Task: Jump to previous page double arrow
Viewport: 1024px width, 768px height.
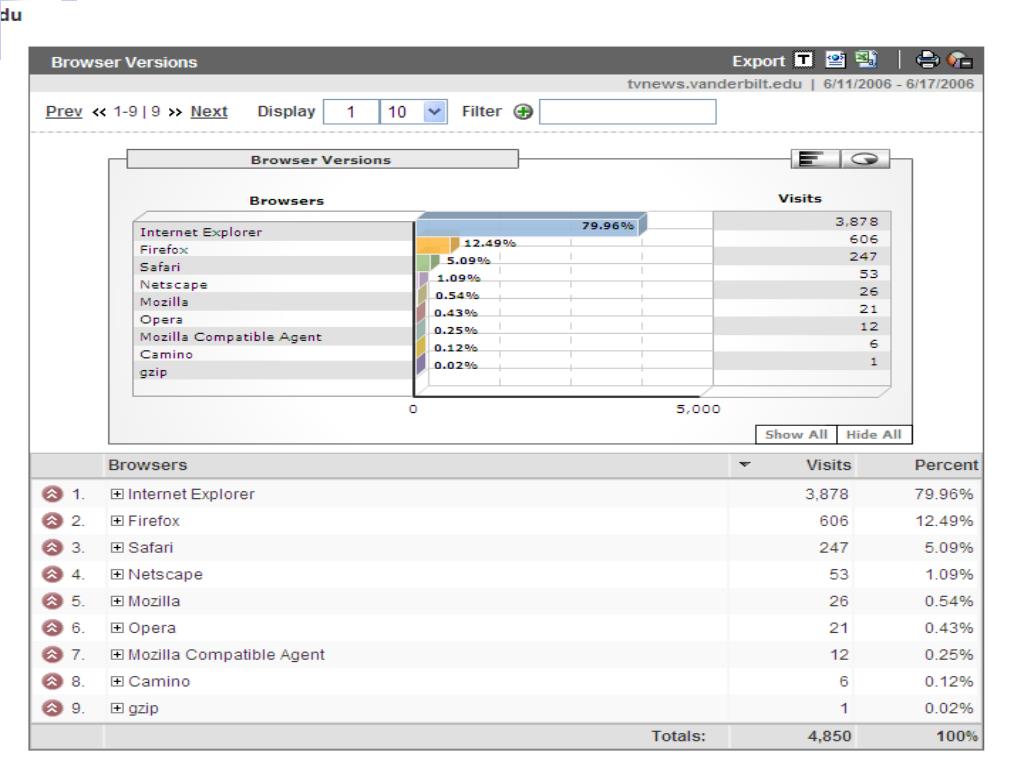Action: (x=99, y=112)
